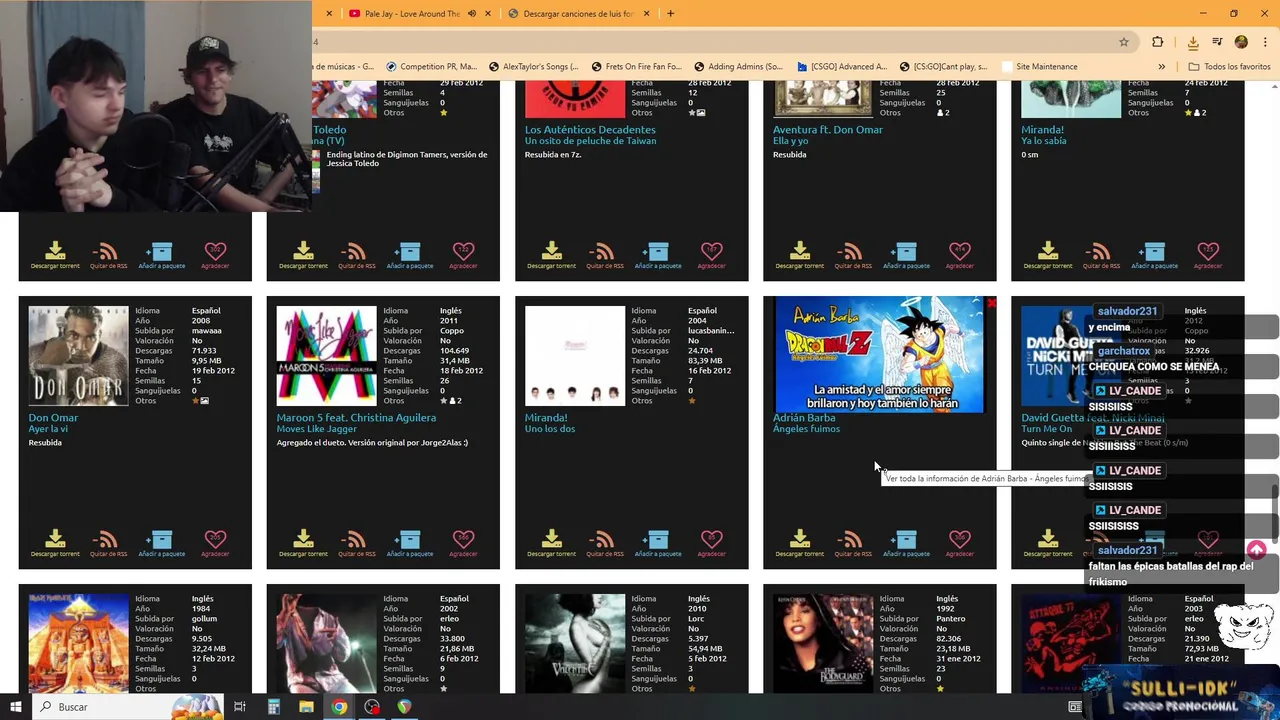Screen dimensions: 1280x720
Task: Add Miranda! Uno los dos to package
Action: pyautogui.click(x=657, y=543)
